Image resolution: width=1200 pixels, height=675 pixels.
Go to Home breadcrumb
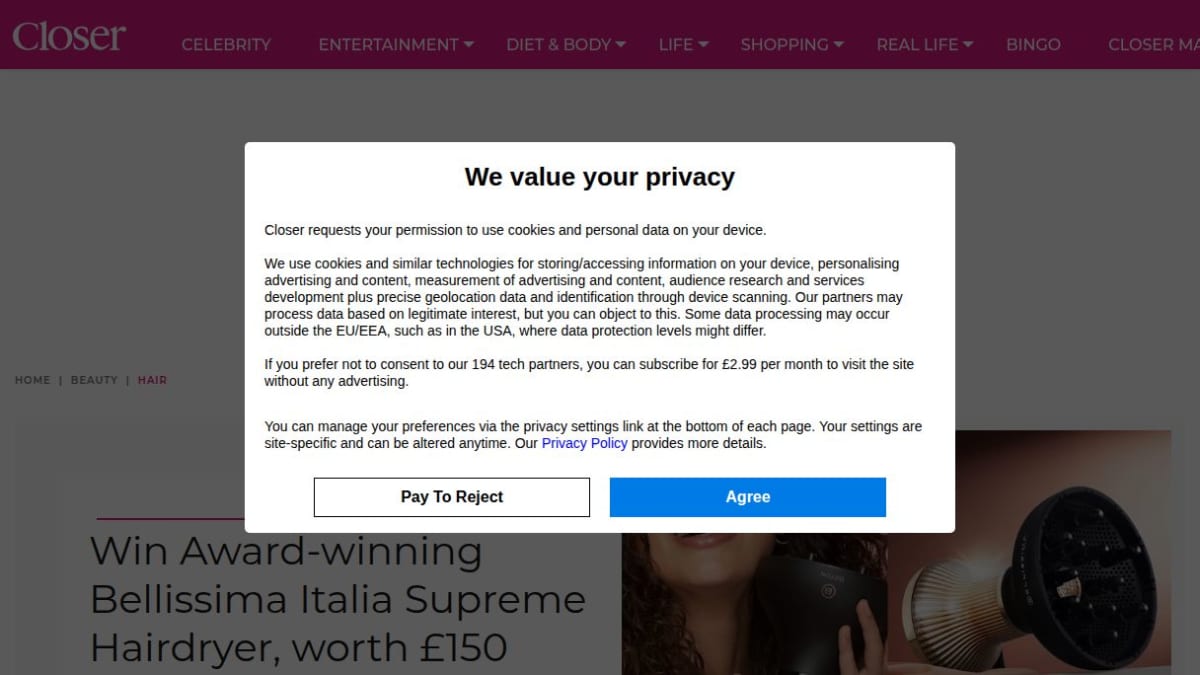coord(32,380)
